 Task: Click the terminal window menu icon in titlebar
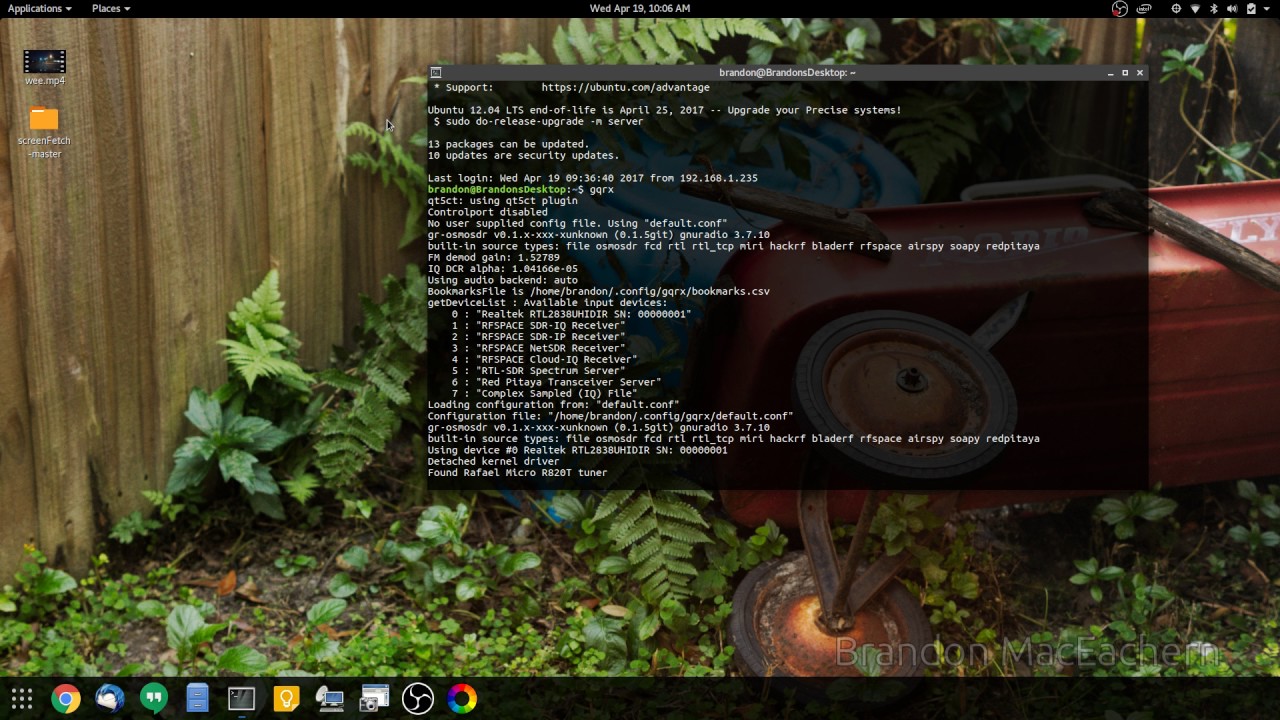tap(436, 73)
